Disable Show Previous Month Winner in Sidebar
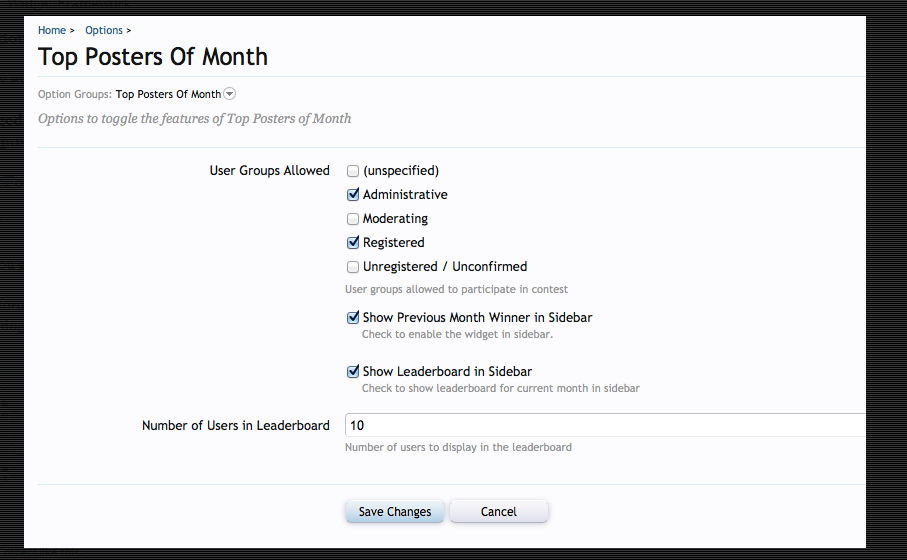This screenshot has width=907, height=560. coord(353,318)
